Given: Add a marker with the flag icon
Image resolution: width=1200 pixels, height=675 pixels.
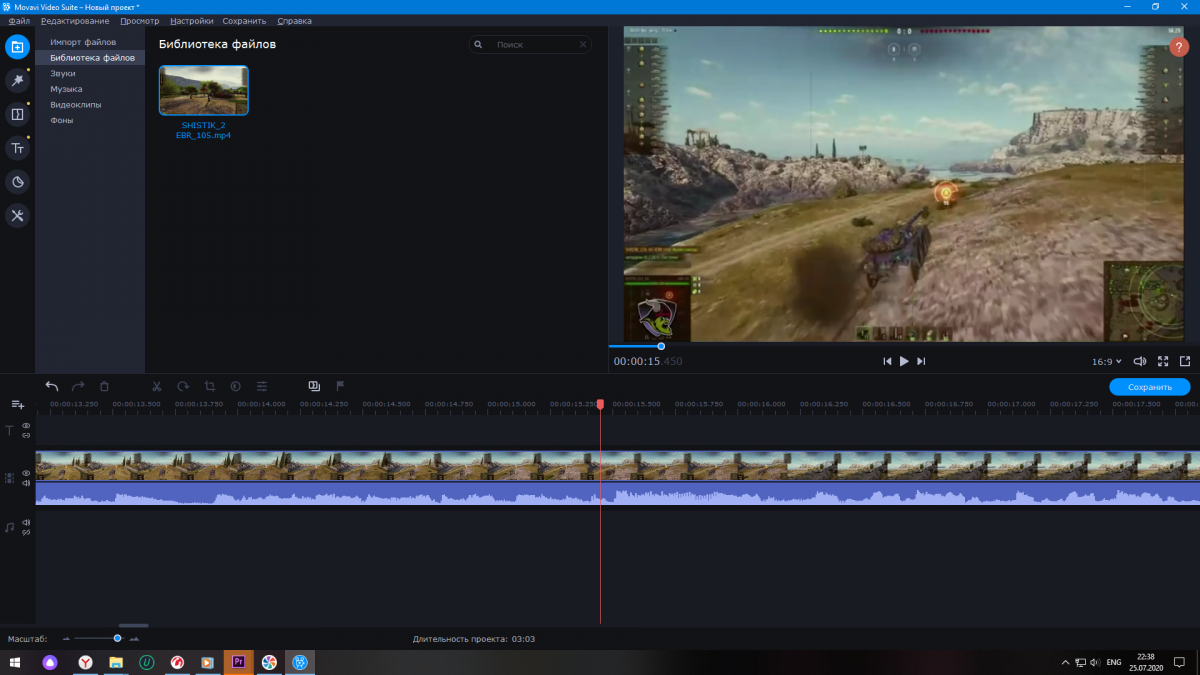Looking at the screenshot, I should click(340, 386).
